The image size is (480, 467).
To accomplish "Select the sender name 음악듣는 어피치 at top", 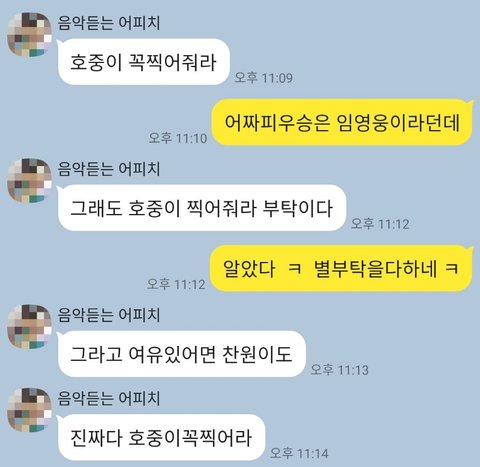I will click(109, 23).
